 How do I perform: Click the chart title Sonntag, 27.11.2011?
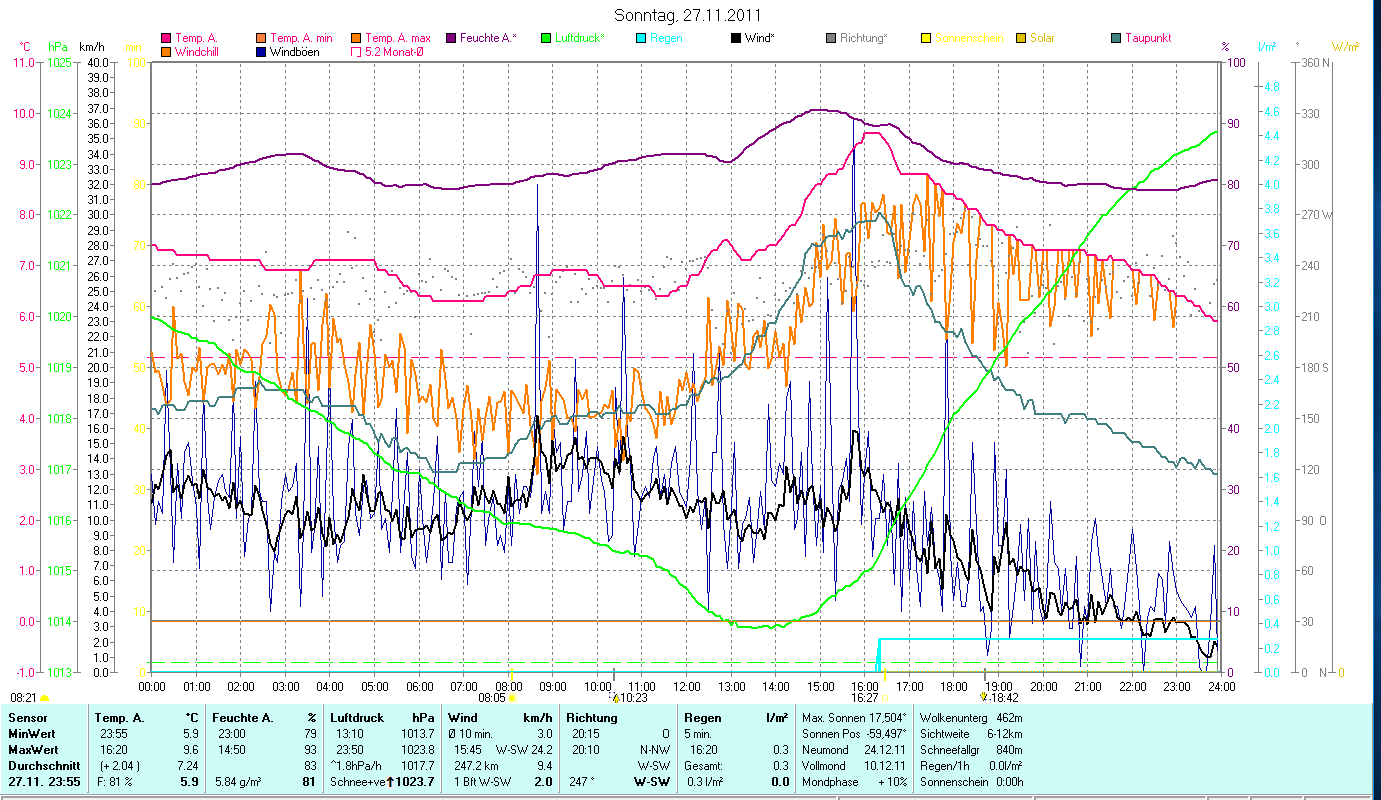pyautogui.click(x=690, y=15)
